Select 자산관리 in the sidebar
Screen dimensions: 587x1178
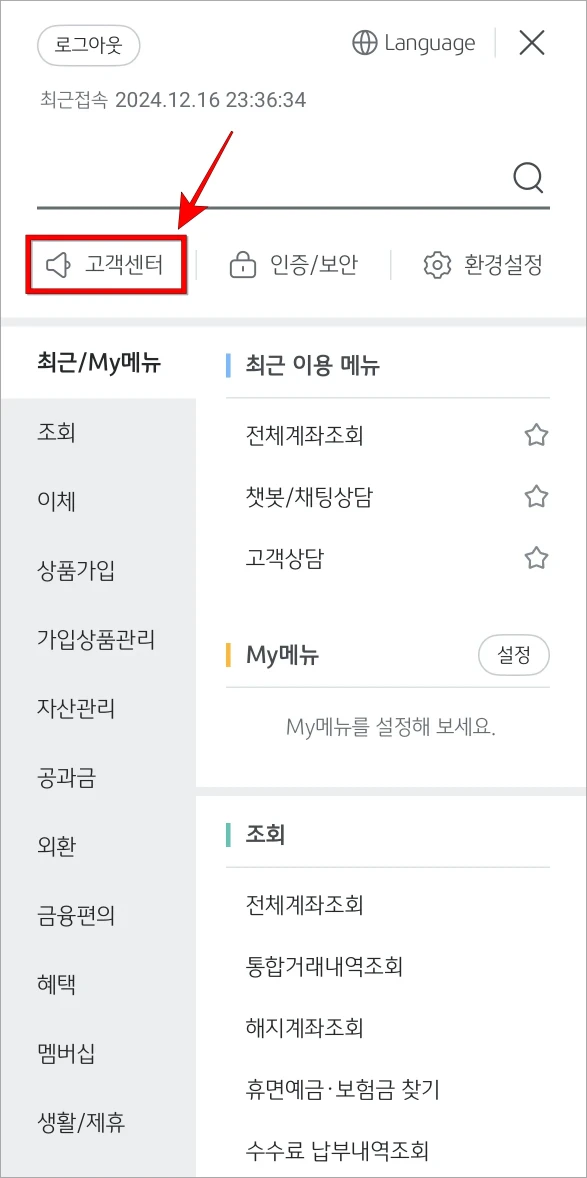pyautogui.click(x=78, y=708)
